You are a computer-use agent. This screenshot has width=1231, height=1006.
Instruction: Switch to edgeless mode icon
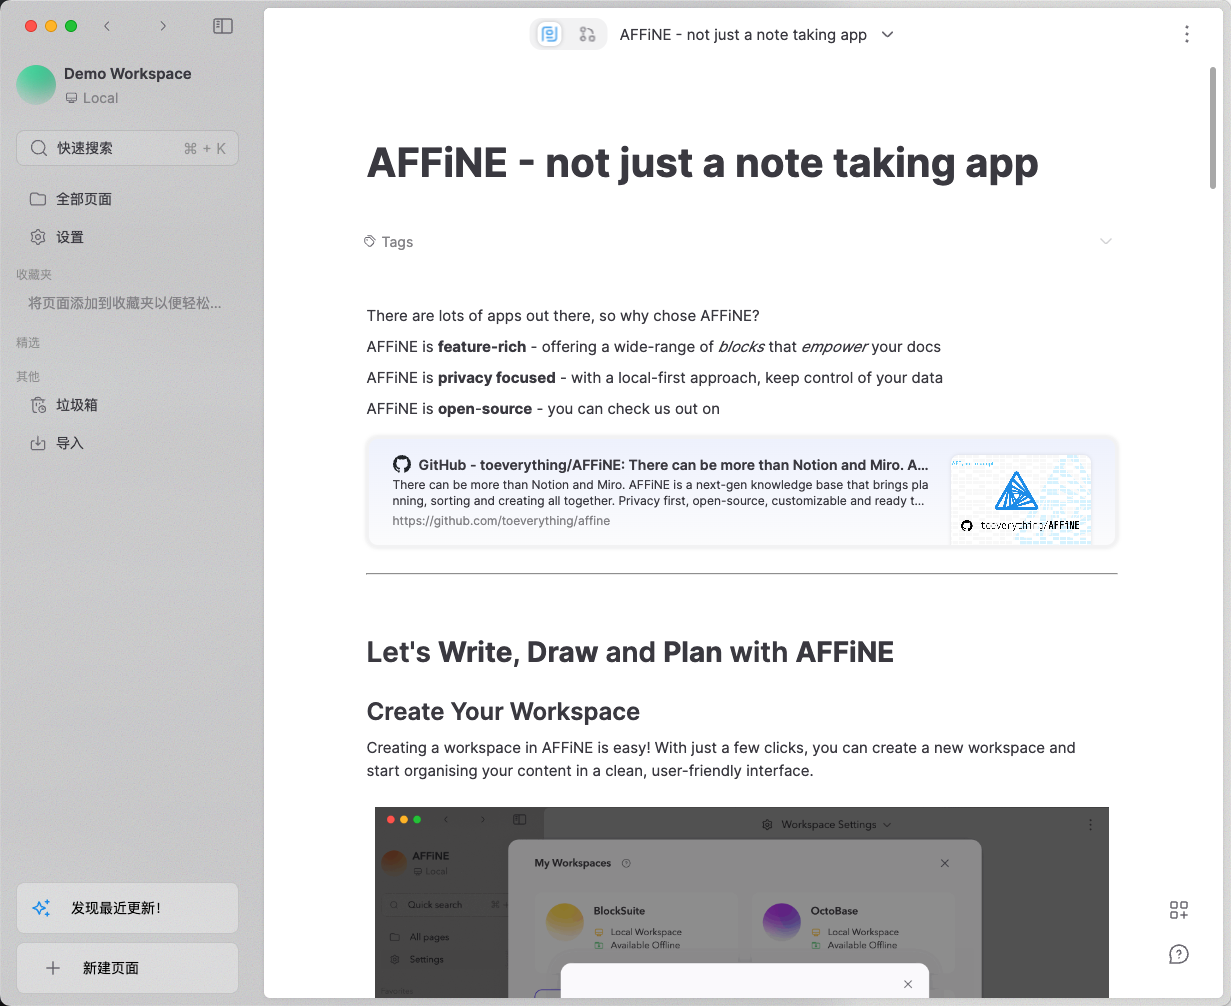coord(587,34)
